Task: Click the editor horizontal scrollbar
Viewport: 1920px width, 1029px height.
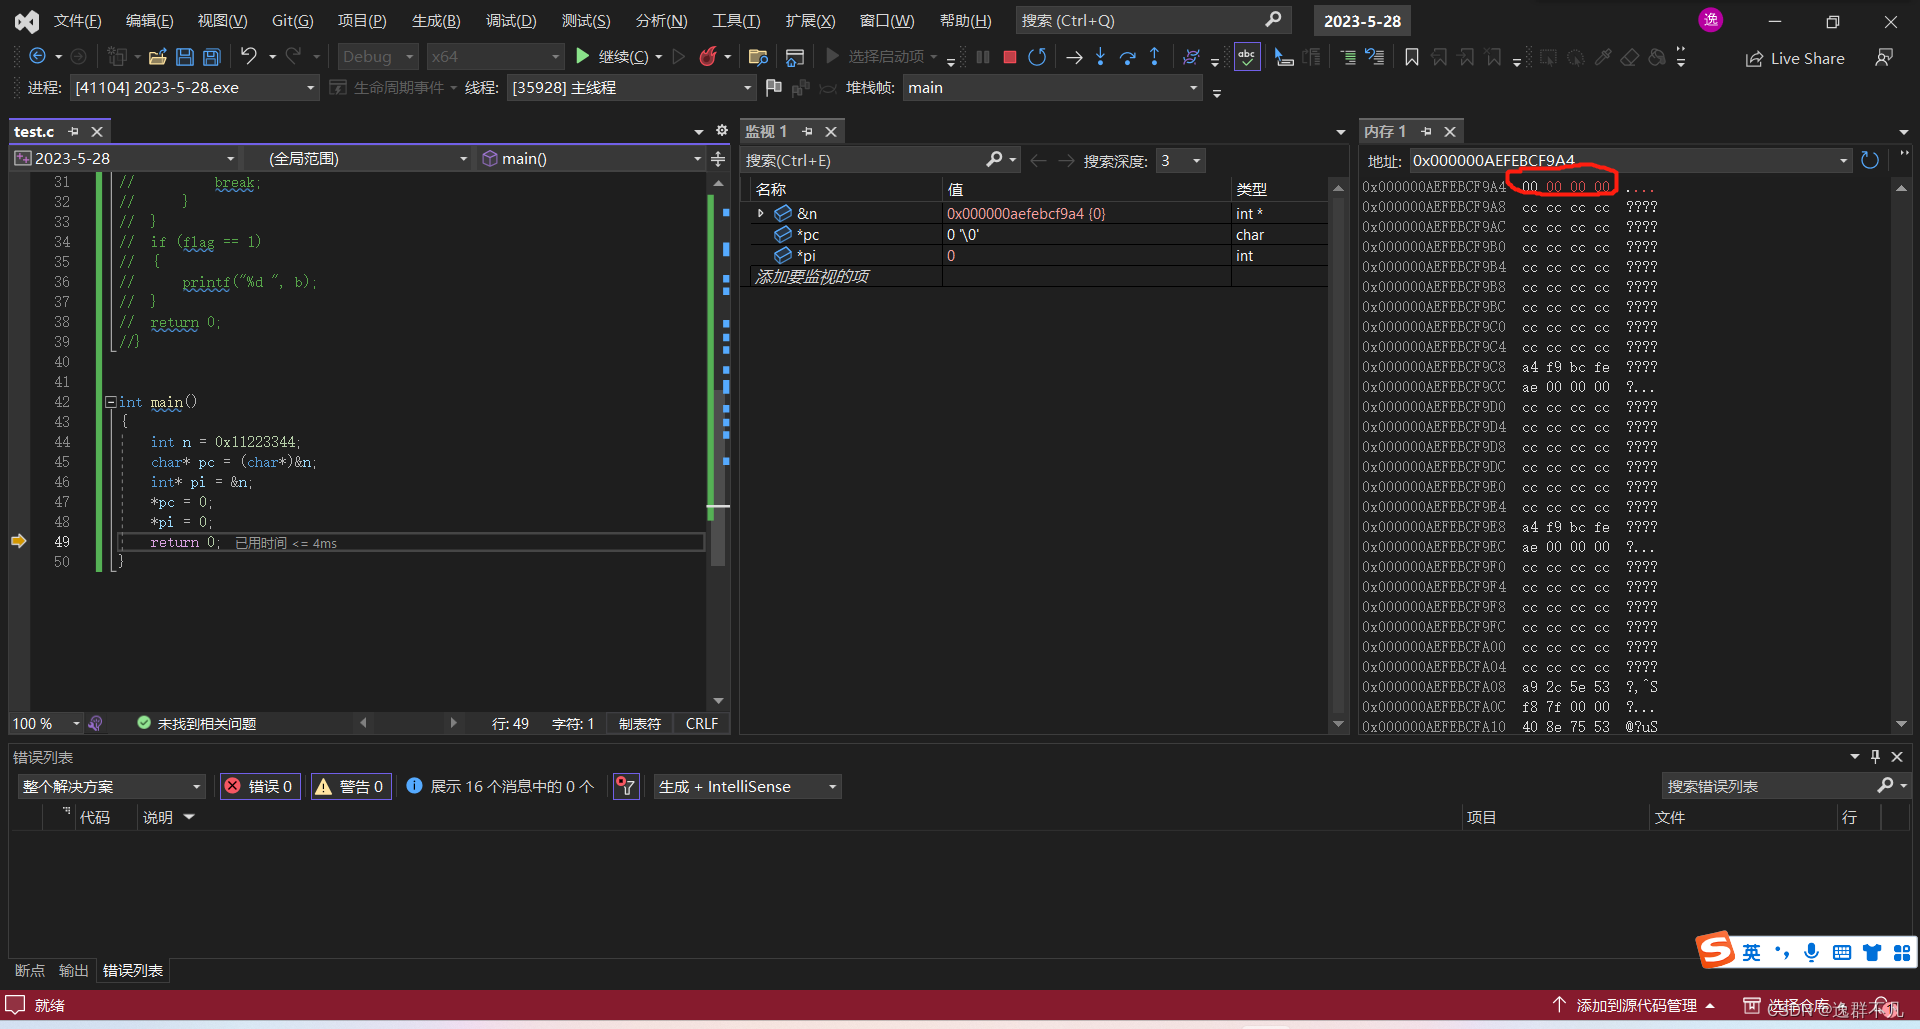Action: (408, 723)
